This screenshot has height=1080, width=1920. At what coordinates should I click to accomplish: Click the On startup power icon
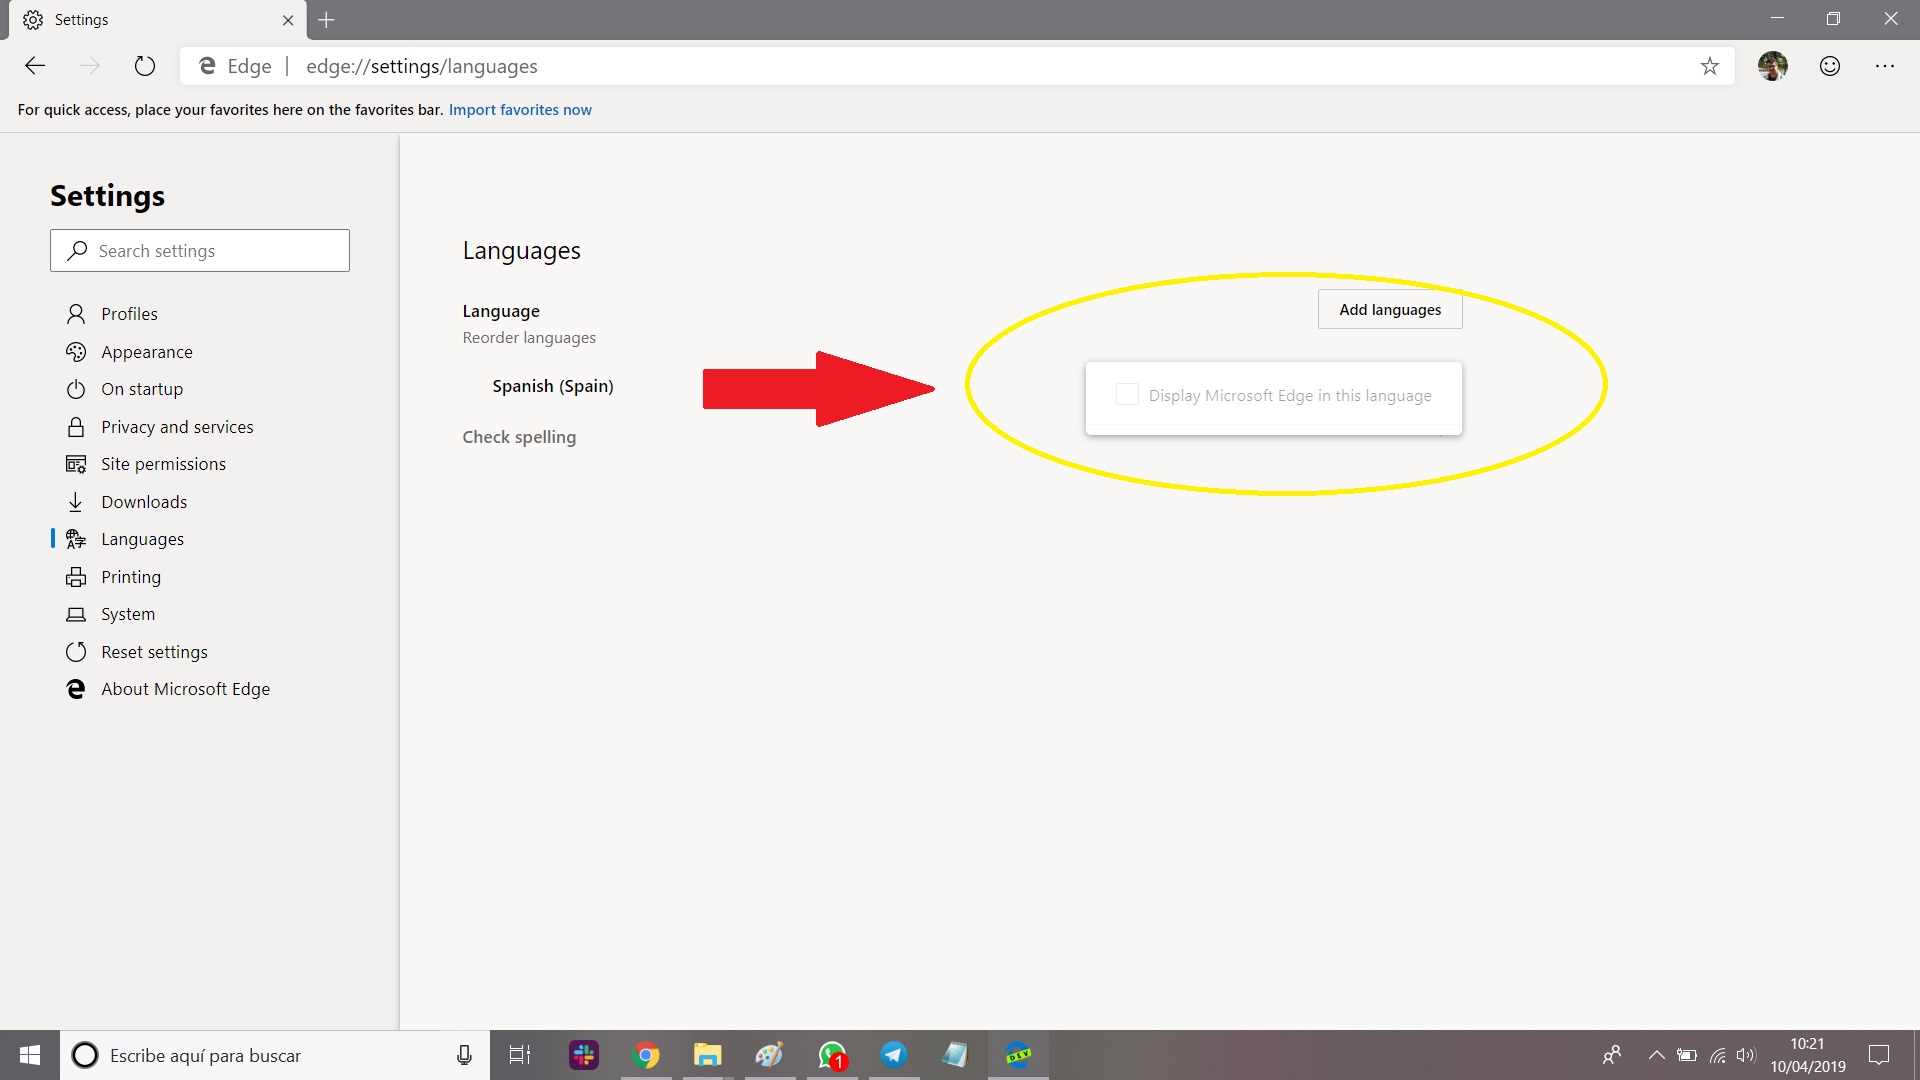(x=76, y=389)
